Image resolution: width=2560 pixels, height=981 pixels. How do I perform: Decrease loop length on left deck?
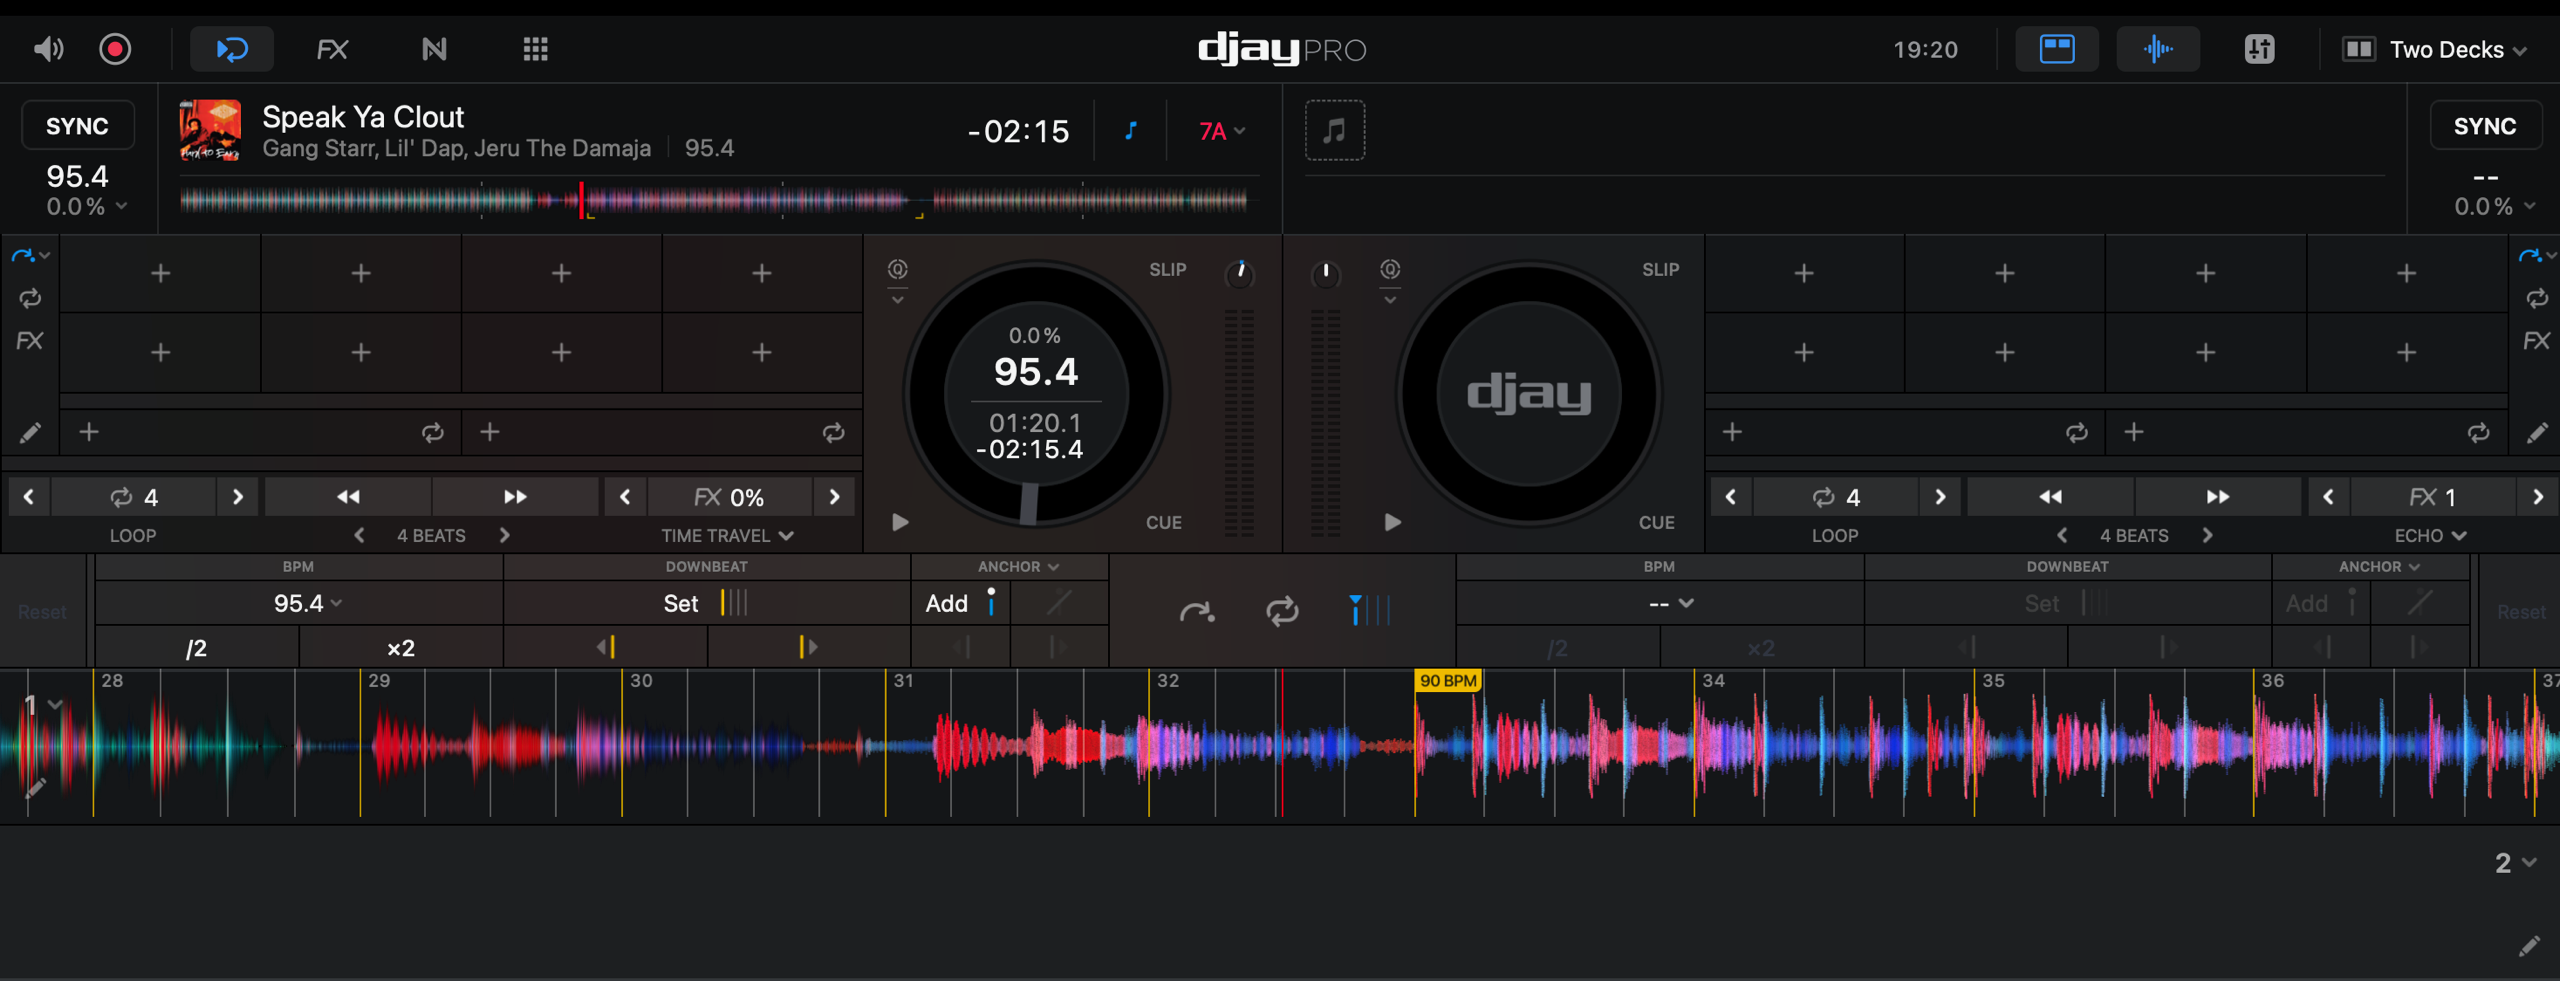[x=29, y=497]
